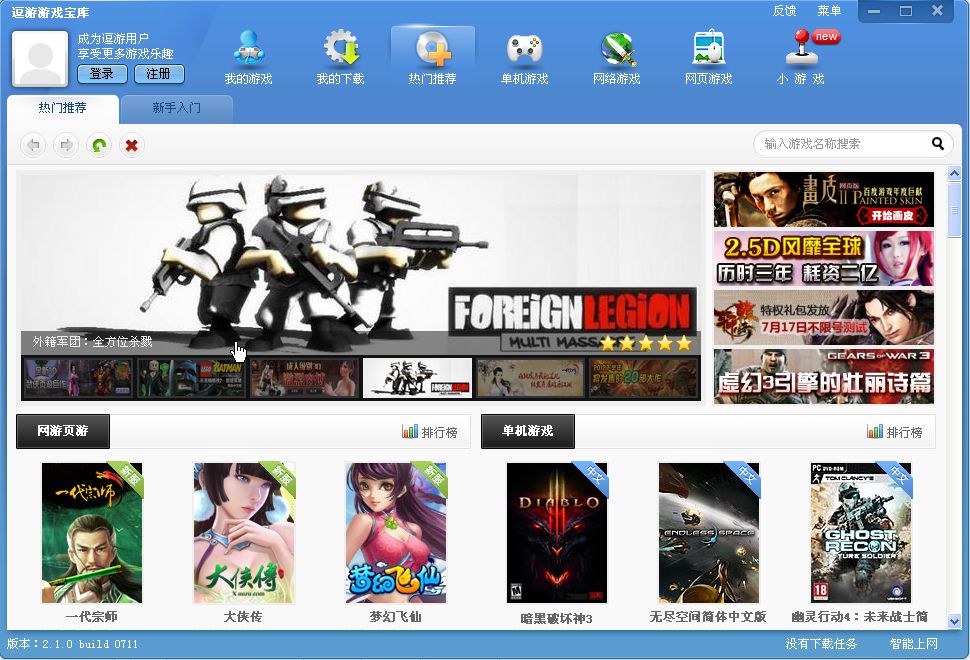Click the 幽灵行动4：未来战士 title

coord(860,617)
